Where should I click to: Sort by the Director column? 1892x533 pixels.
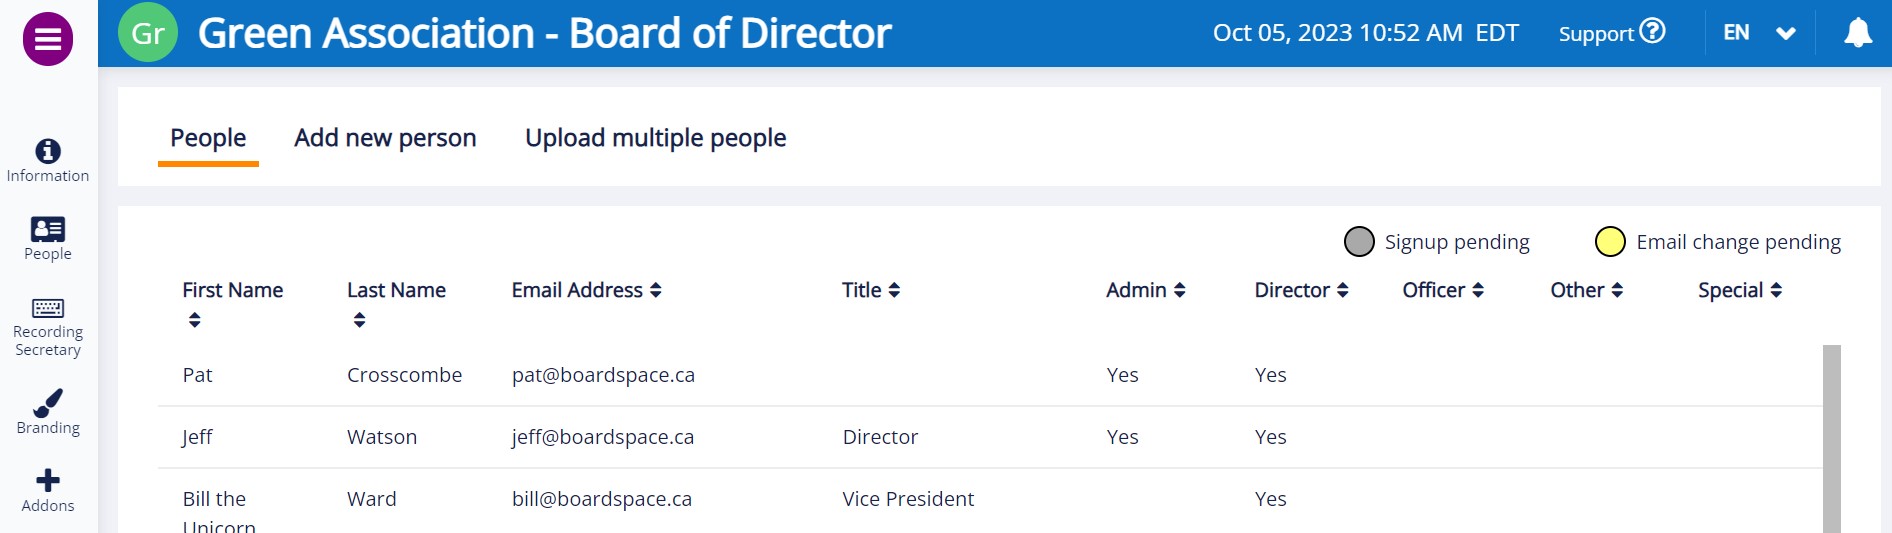pyautogui.click(x=1342, y=290)
